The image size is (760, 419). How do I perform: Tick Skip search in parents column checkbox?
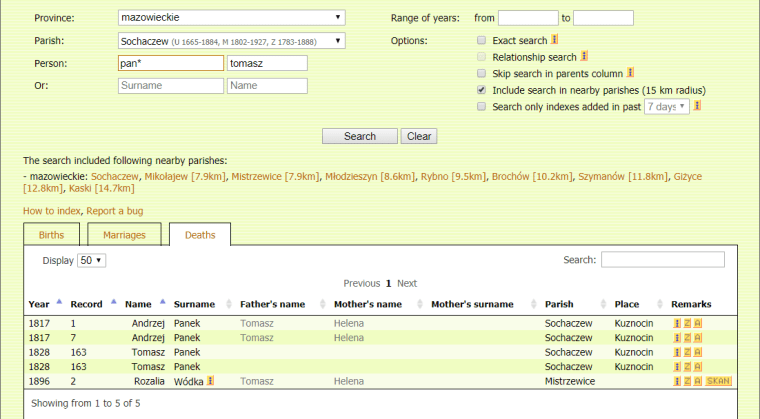(x=482, y=73)
